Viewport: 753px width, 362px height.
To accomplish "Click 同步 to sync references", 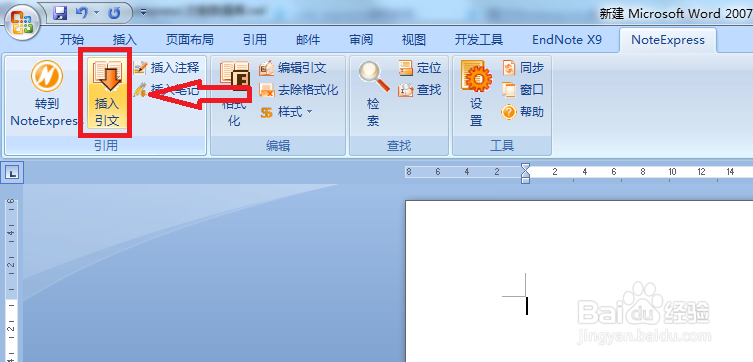I will (523, 68).
